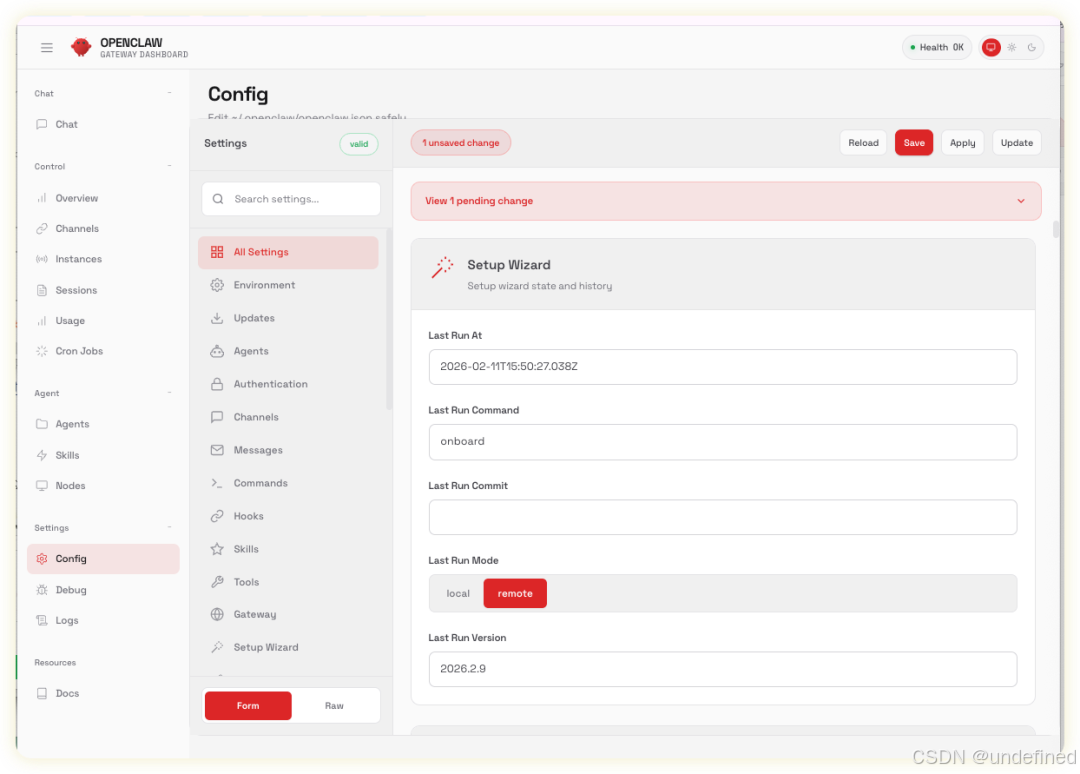Click the Usage bar chart icon
1080x774 pixels.
[42, 321]
